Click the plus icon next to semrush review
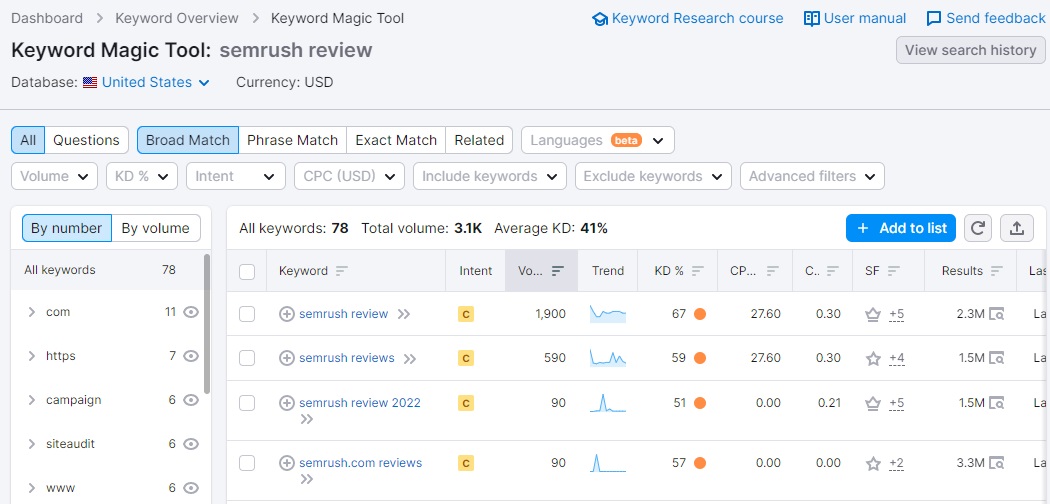The width and height of the screenshot is (1050, 504). tap(287, 314)
